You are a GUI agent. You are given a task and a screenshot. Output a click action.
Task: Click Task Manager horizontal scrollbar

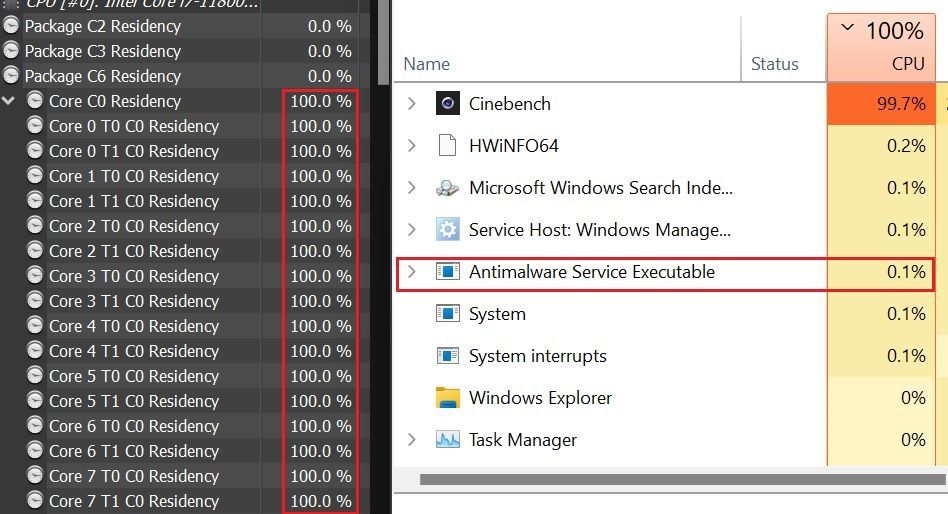point(683,480)
